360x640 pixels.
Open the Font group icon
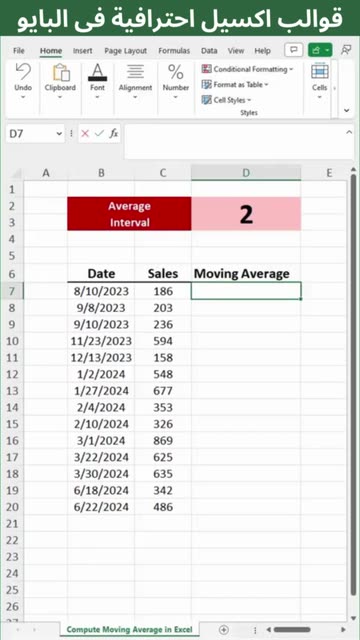[x=97, y=72]
